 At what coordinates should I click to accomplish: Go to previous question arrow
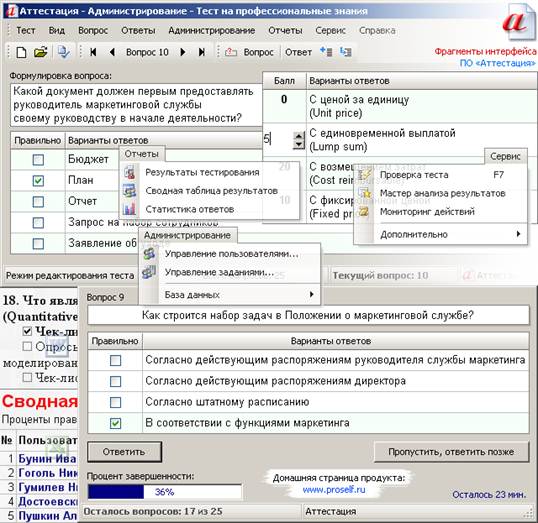[112, 52]
